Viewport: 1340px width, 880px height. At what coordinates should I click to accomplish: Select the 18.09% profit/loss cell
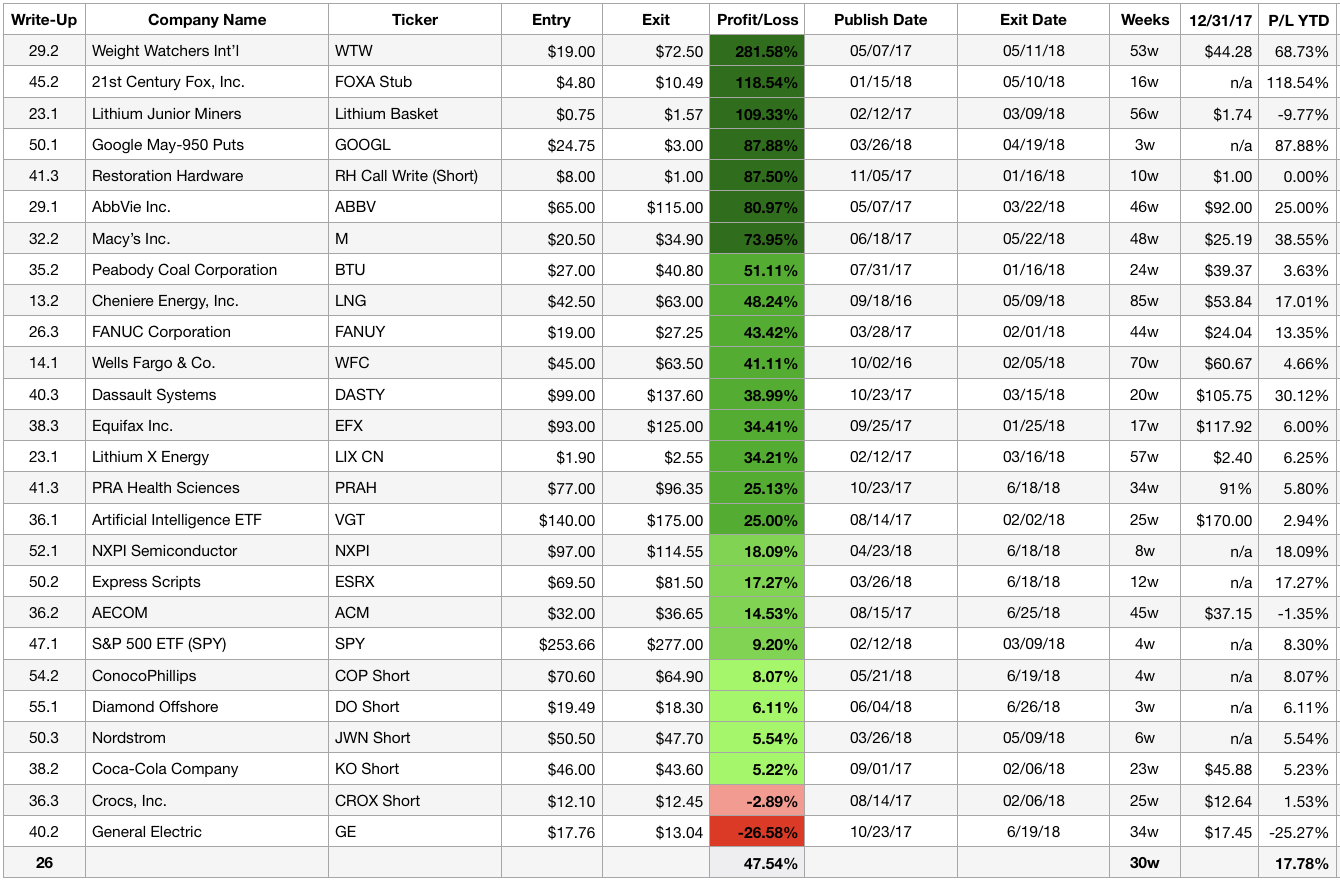click(757, 551)
